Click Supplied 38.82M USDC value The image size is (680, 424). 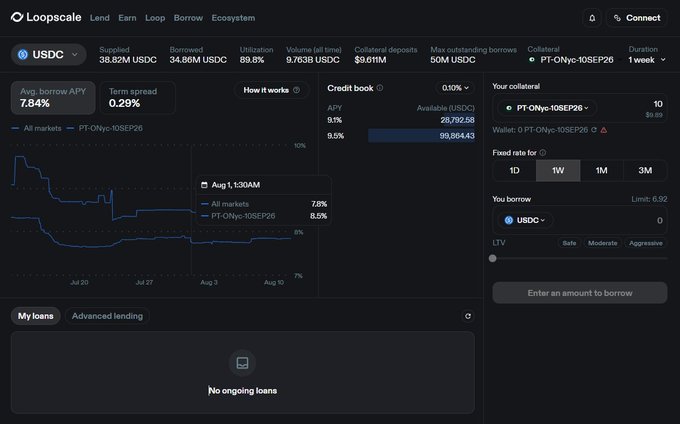(x=128, y=60)
